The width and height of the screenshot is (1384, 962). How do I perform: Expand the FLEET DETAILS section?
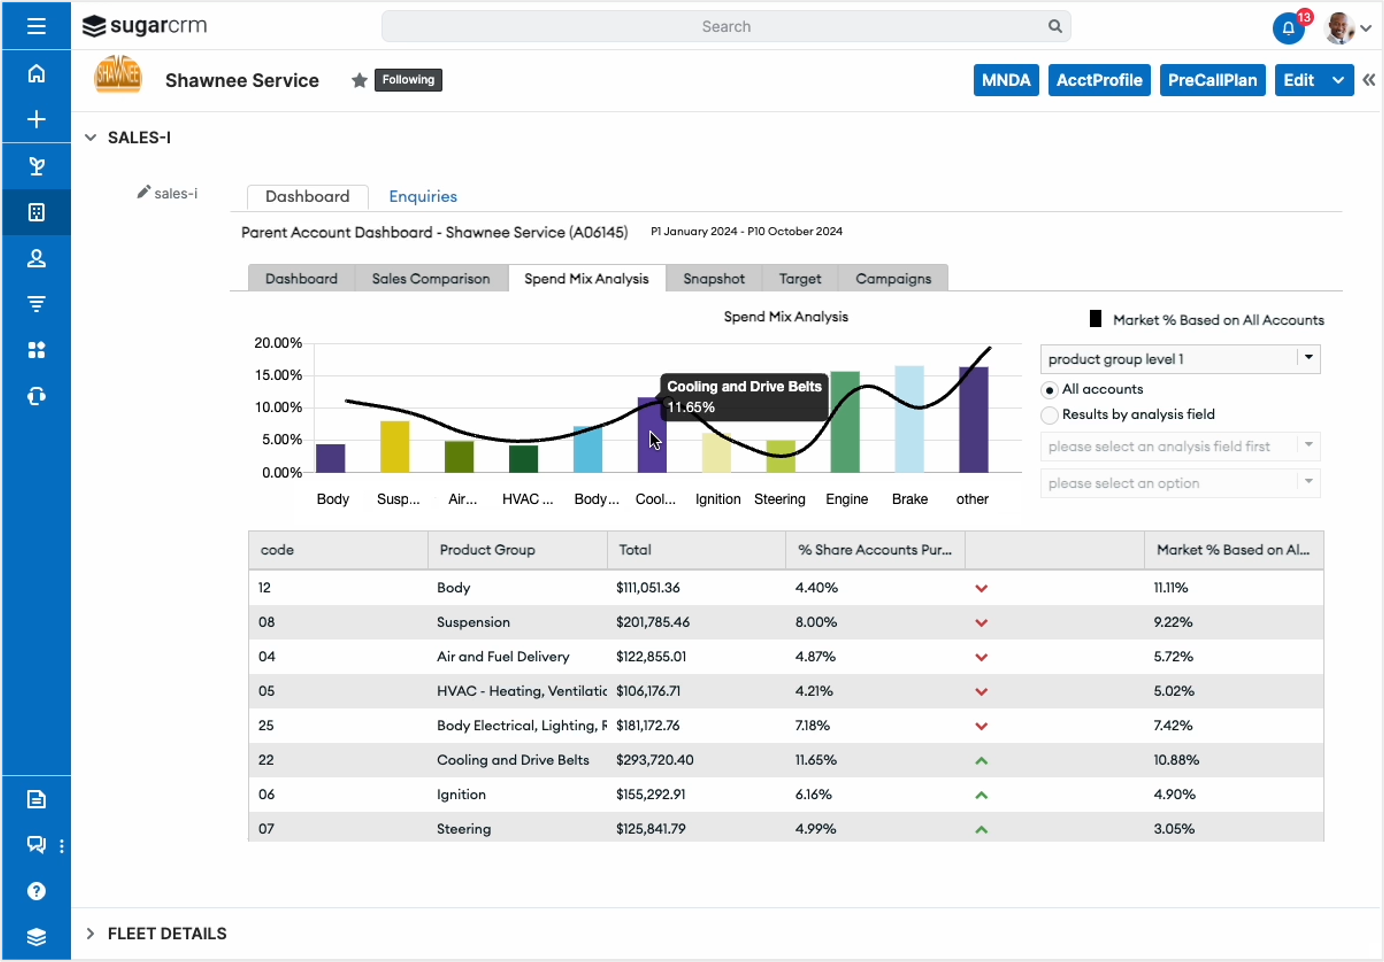click(x=91, y=933)
